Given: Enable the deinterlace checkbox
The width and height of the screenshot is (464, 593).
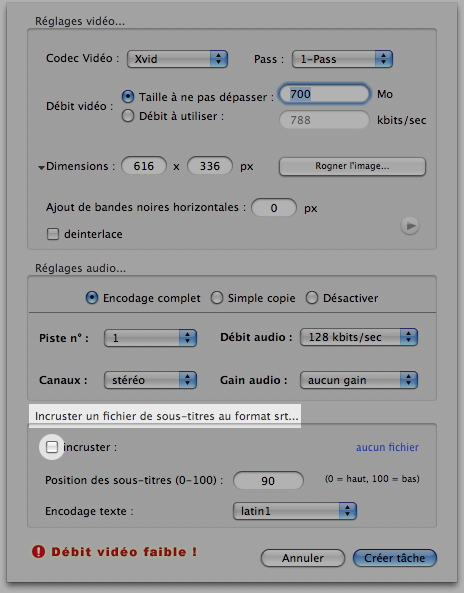Looking at the screenshot, I should coord(53,234).
